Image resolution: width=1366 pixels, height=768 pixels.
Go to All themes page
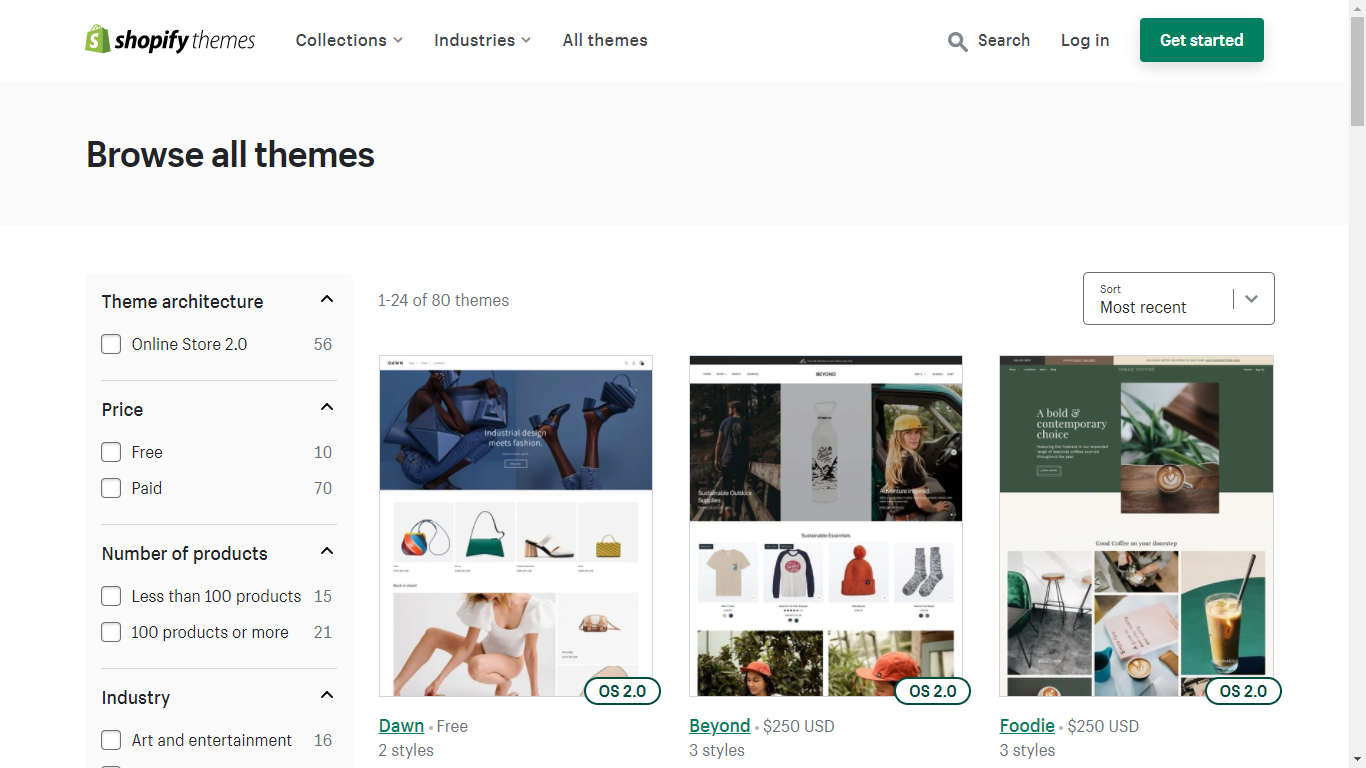click(605, 40)
